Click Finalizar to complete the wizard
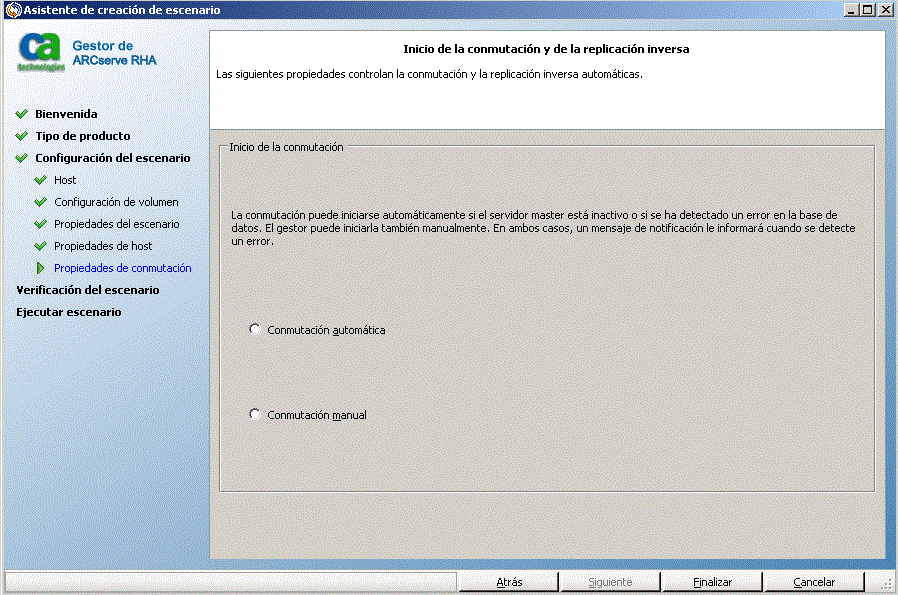 point(712,581)
